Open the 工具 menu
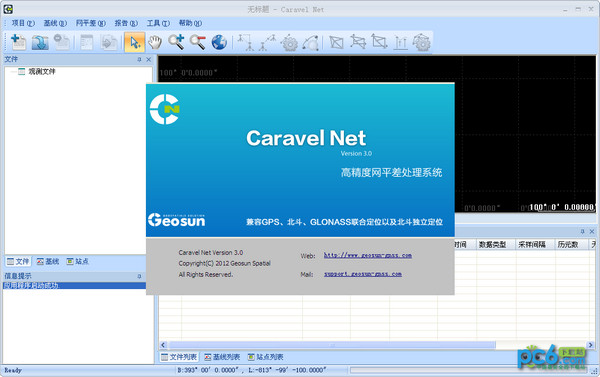The image size is (600, 377). point(158,23)
